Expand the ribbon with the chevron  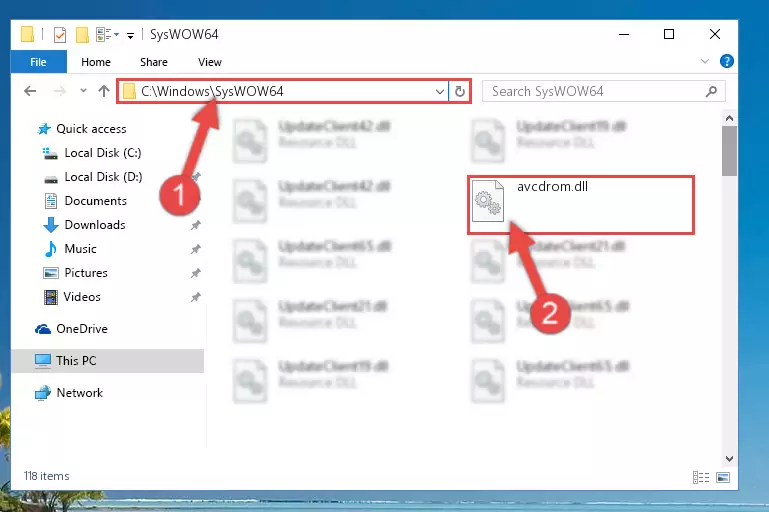[705, 61]
